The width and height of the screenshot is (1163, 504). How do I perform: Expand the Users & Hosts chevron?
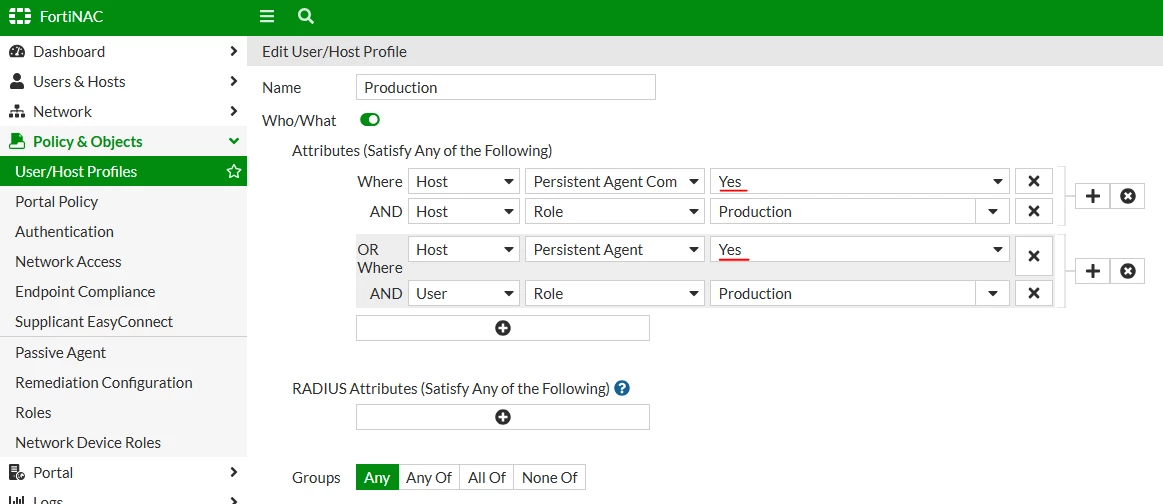pyautogui.click(x=234, y=82)
